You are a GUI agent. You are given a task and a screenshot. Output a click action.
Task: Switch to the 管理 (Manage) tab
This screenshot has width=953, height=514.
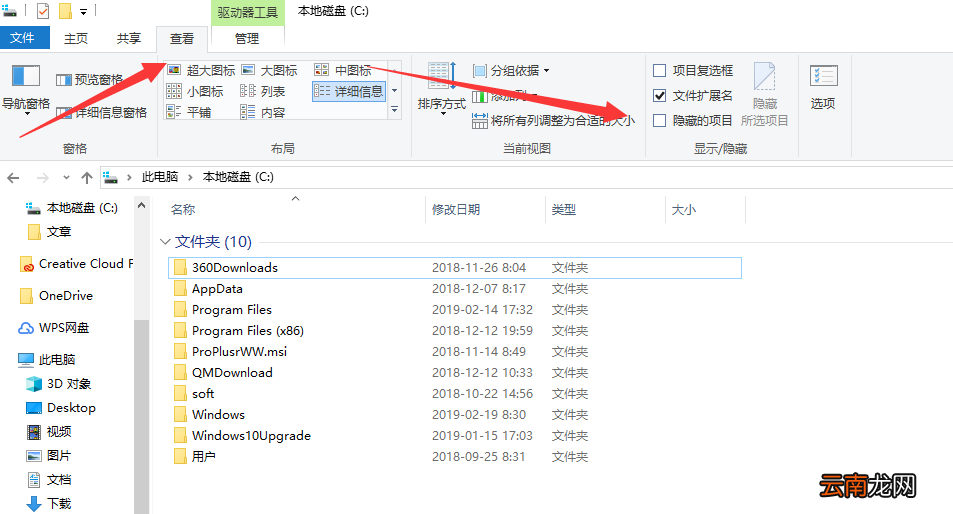point(247,38)
